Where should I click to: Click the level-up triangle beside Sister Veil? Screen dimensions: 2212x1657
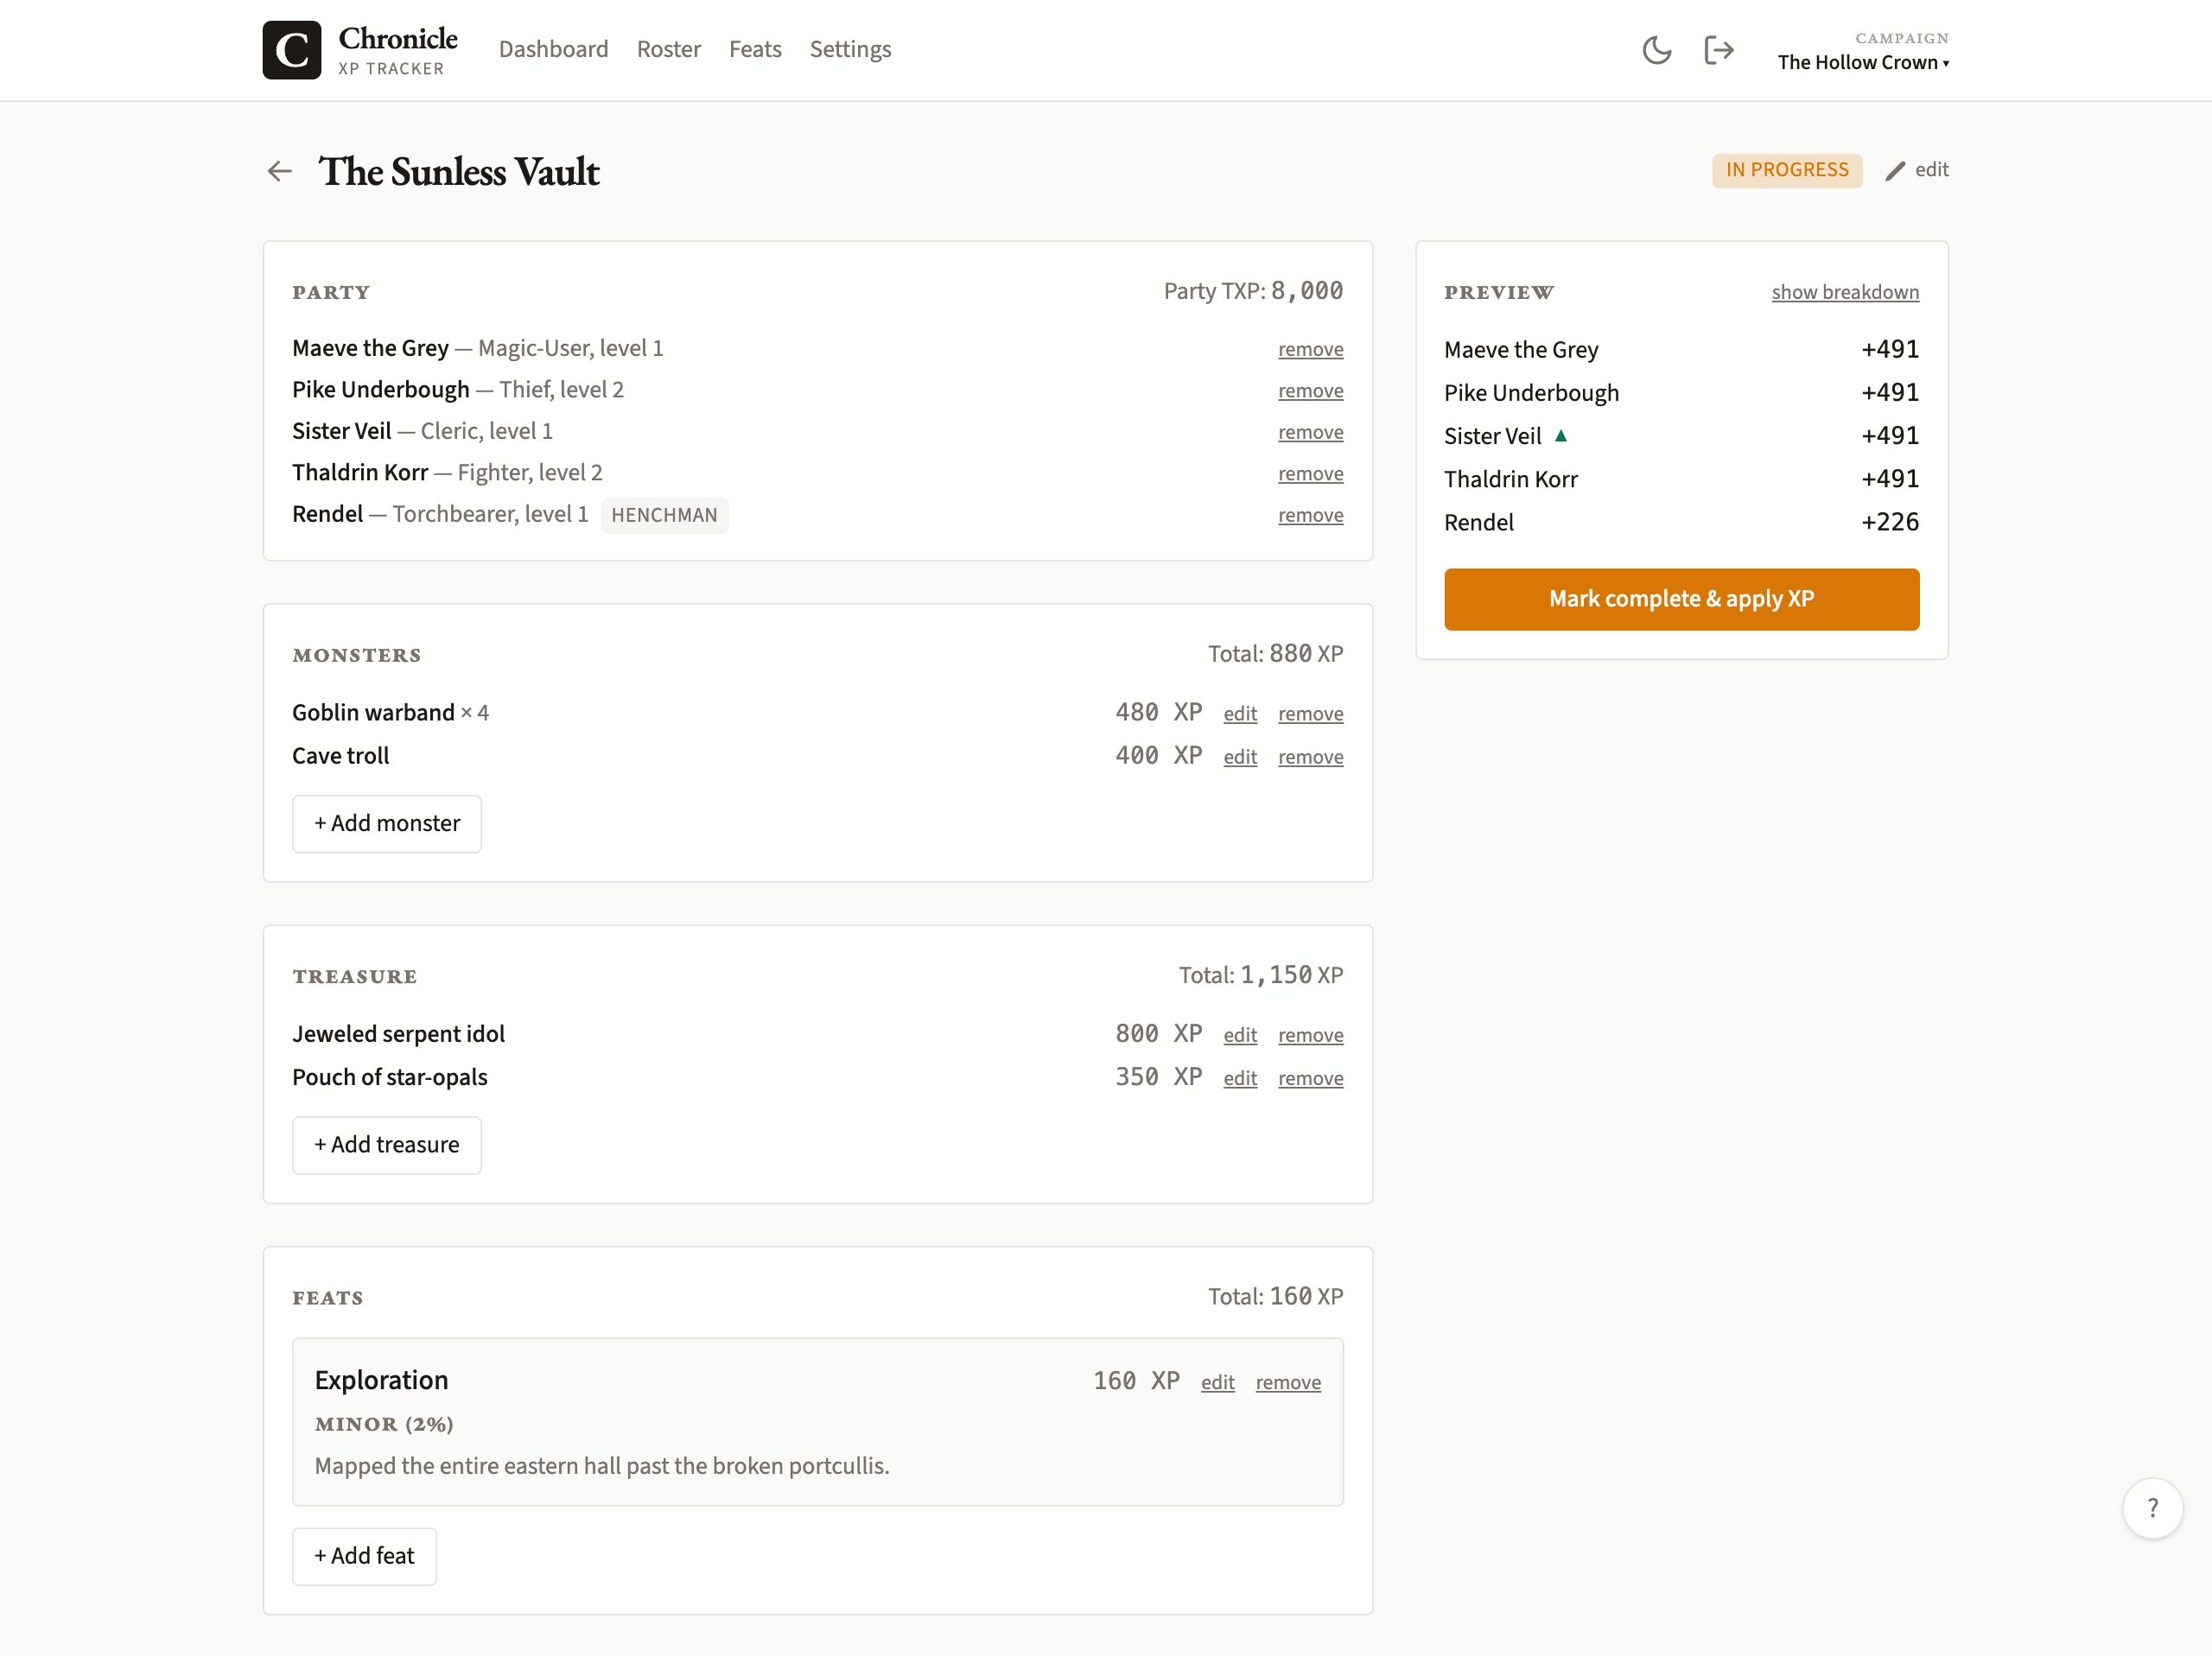[1561, 435]
